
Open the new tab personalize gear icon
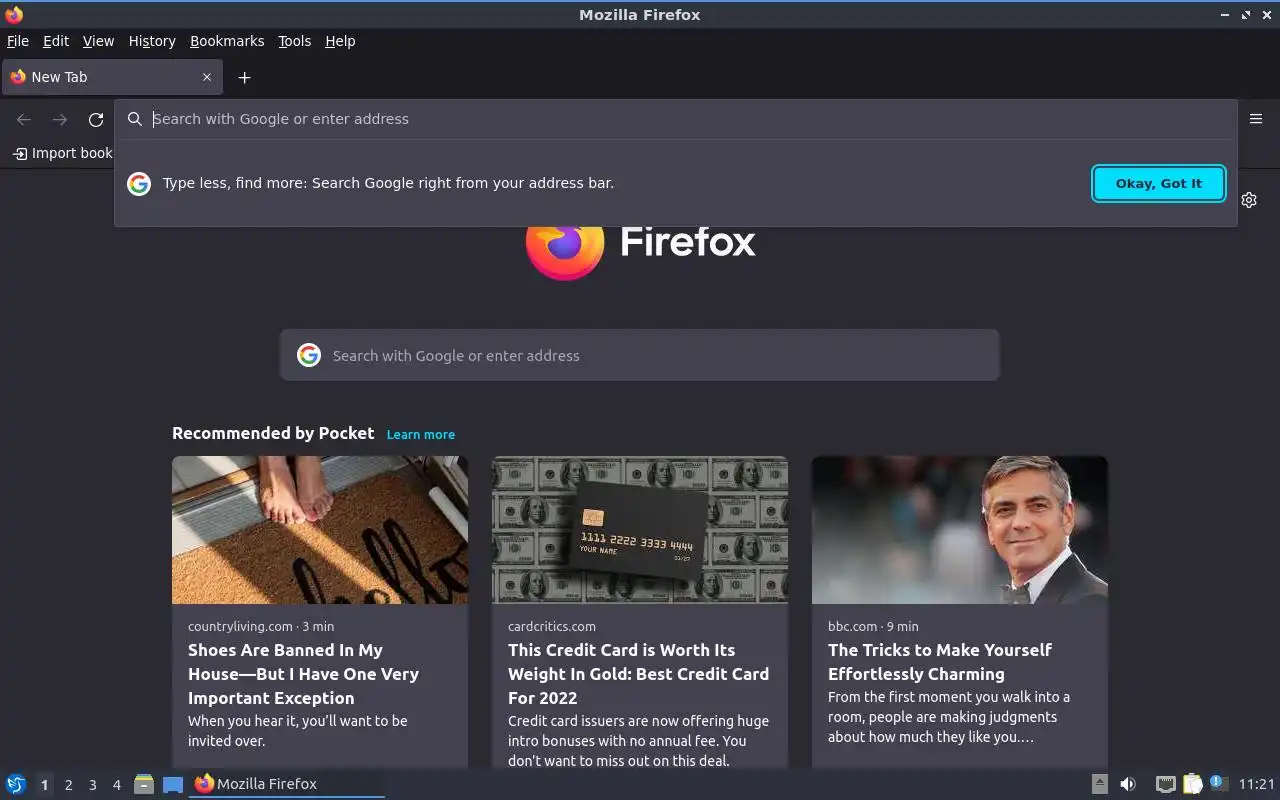1249,200
